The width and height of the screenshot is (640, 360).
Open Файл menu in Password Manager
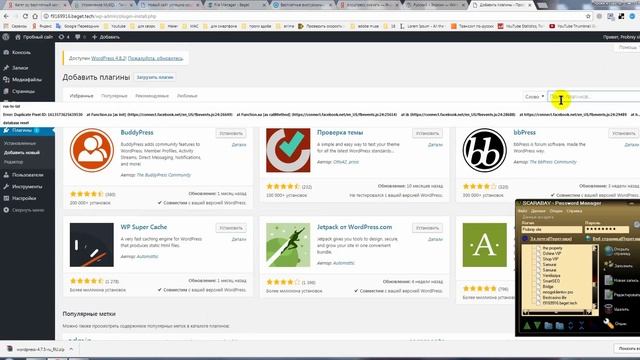click(x=522, y=211)
